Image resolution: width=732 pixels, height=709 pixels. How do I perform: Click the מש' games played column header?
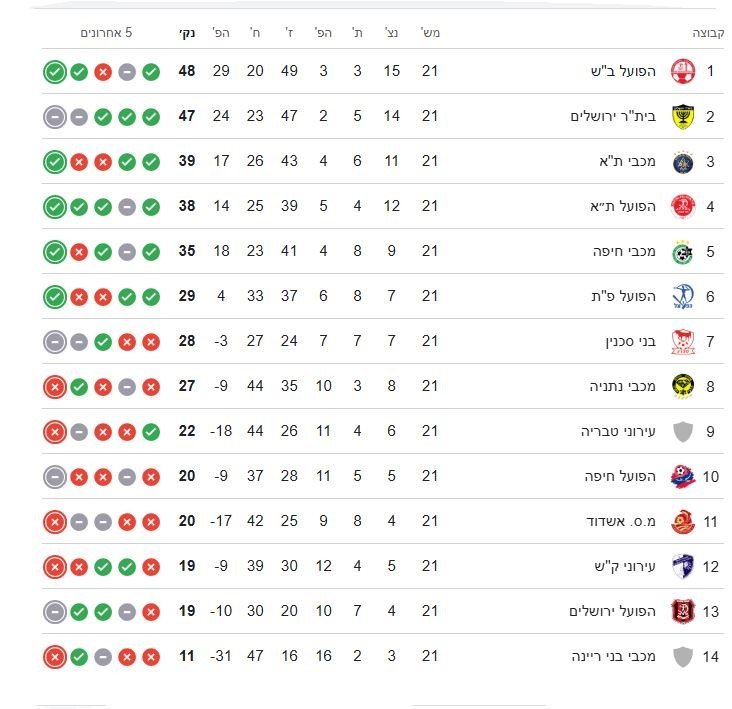(x=430, y=33)
